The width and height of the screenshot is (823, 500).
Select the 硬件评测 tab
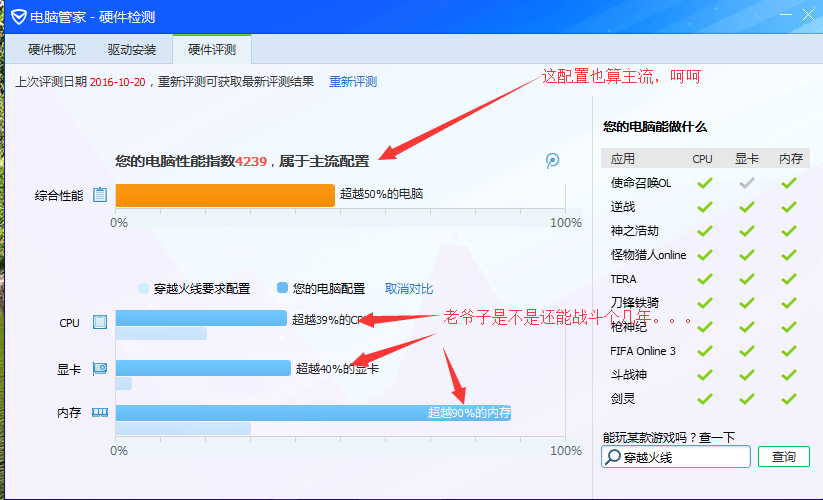tap(212, 49)
